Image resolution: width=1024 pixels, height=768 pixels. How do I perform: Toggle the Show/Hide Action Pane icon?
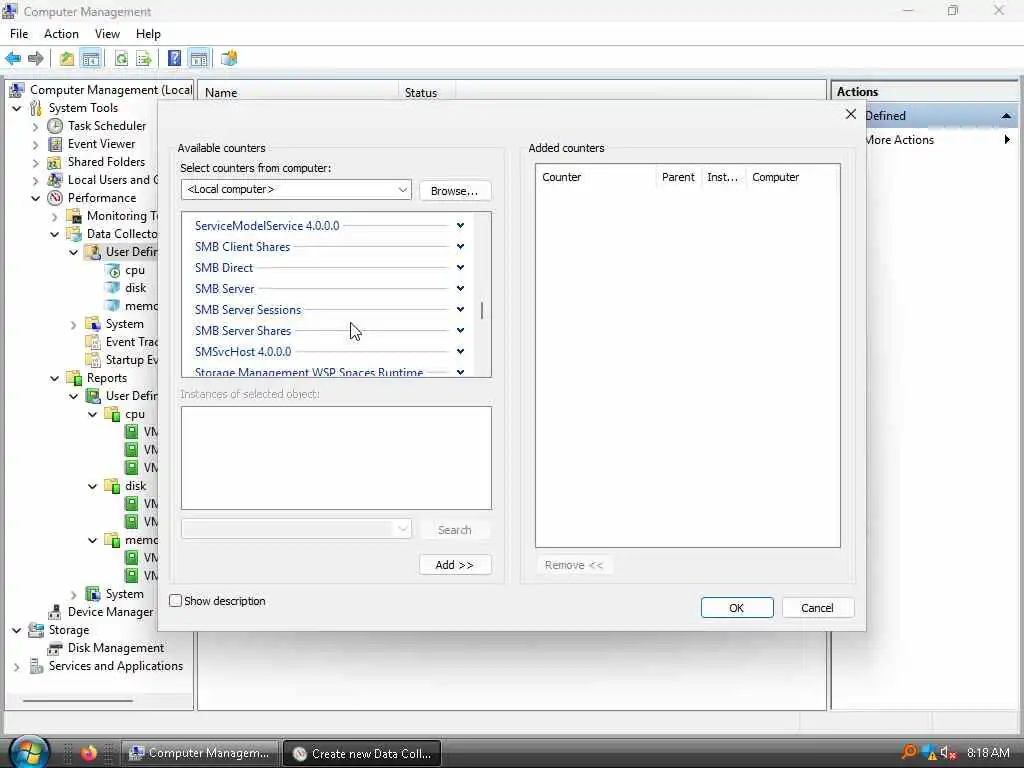(x=199, y=59)
